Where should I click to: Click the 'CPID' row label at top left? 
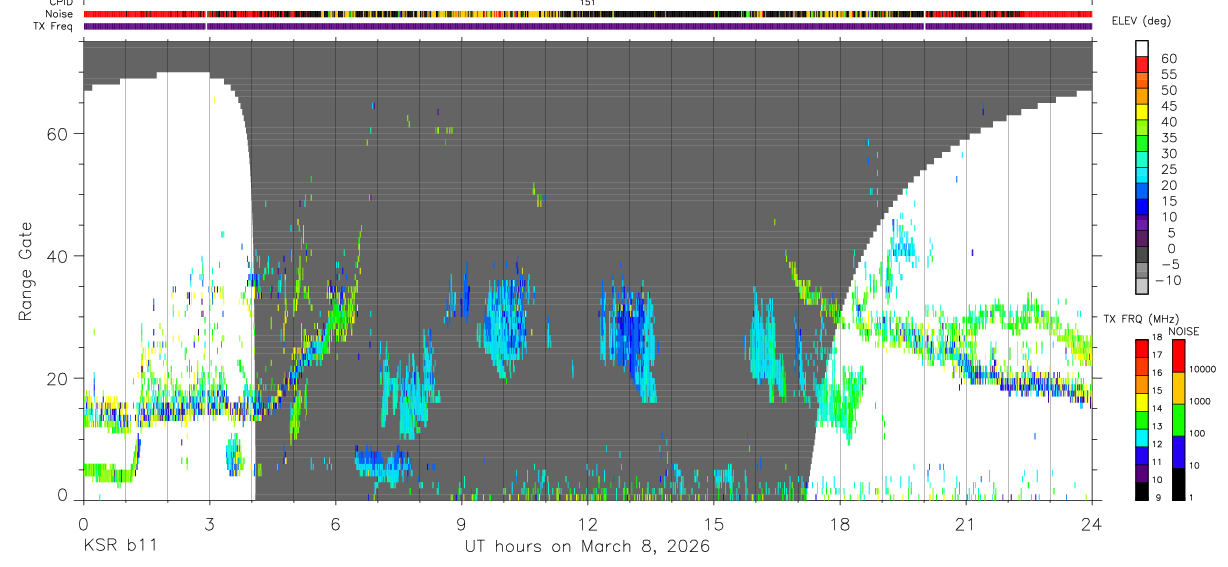[x=61, y=3]
